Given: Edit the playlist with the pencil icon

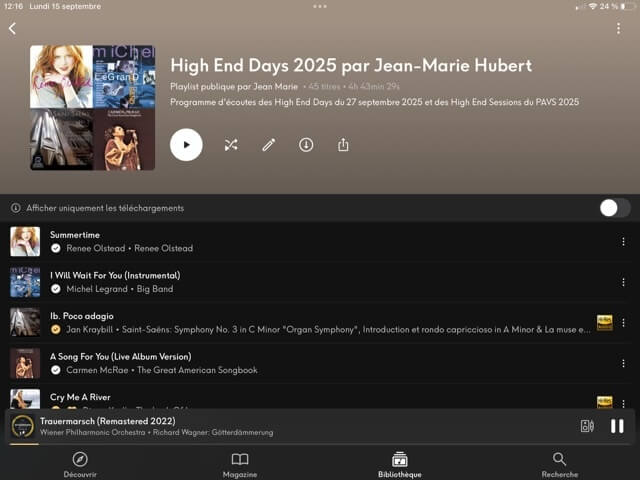Looking at the screenshot, I should pyautogui.click(x=269, y=144).
